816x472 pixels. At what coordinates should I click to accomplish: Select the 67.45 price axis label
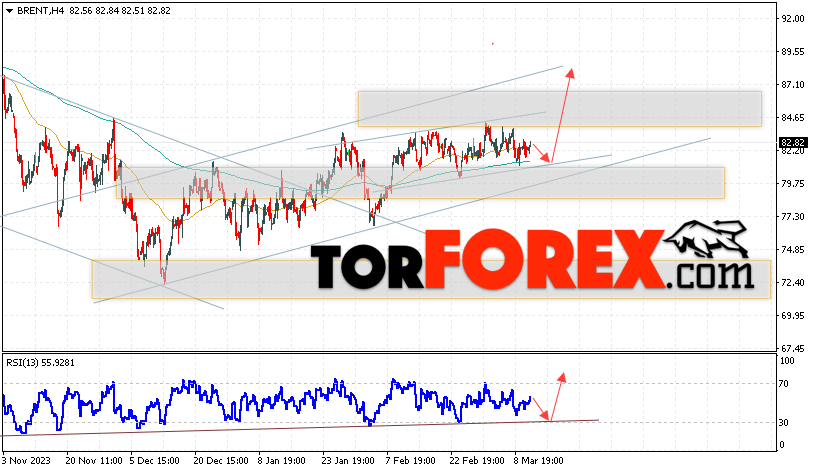pos(793,349)
